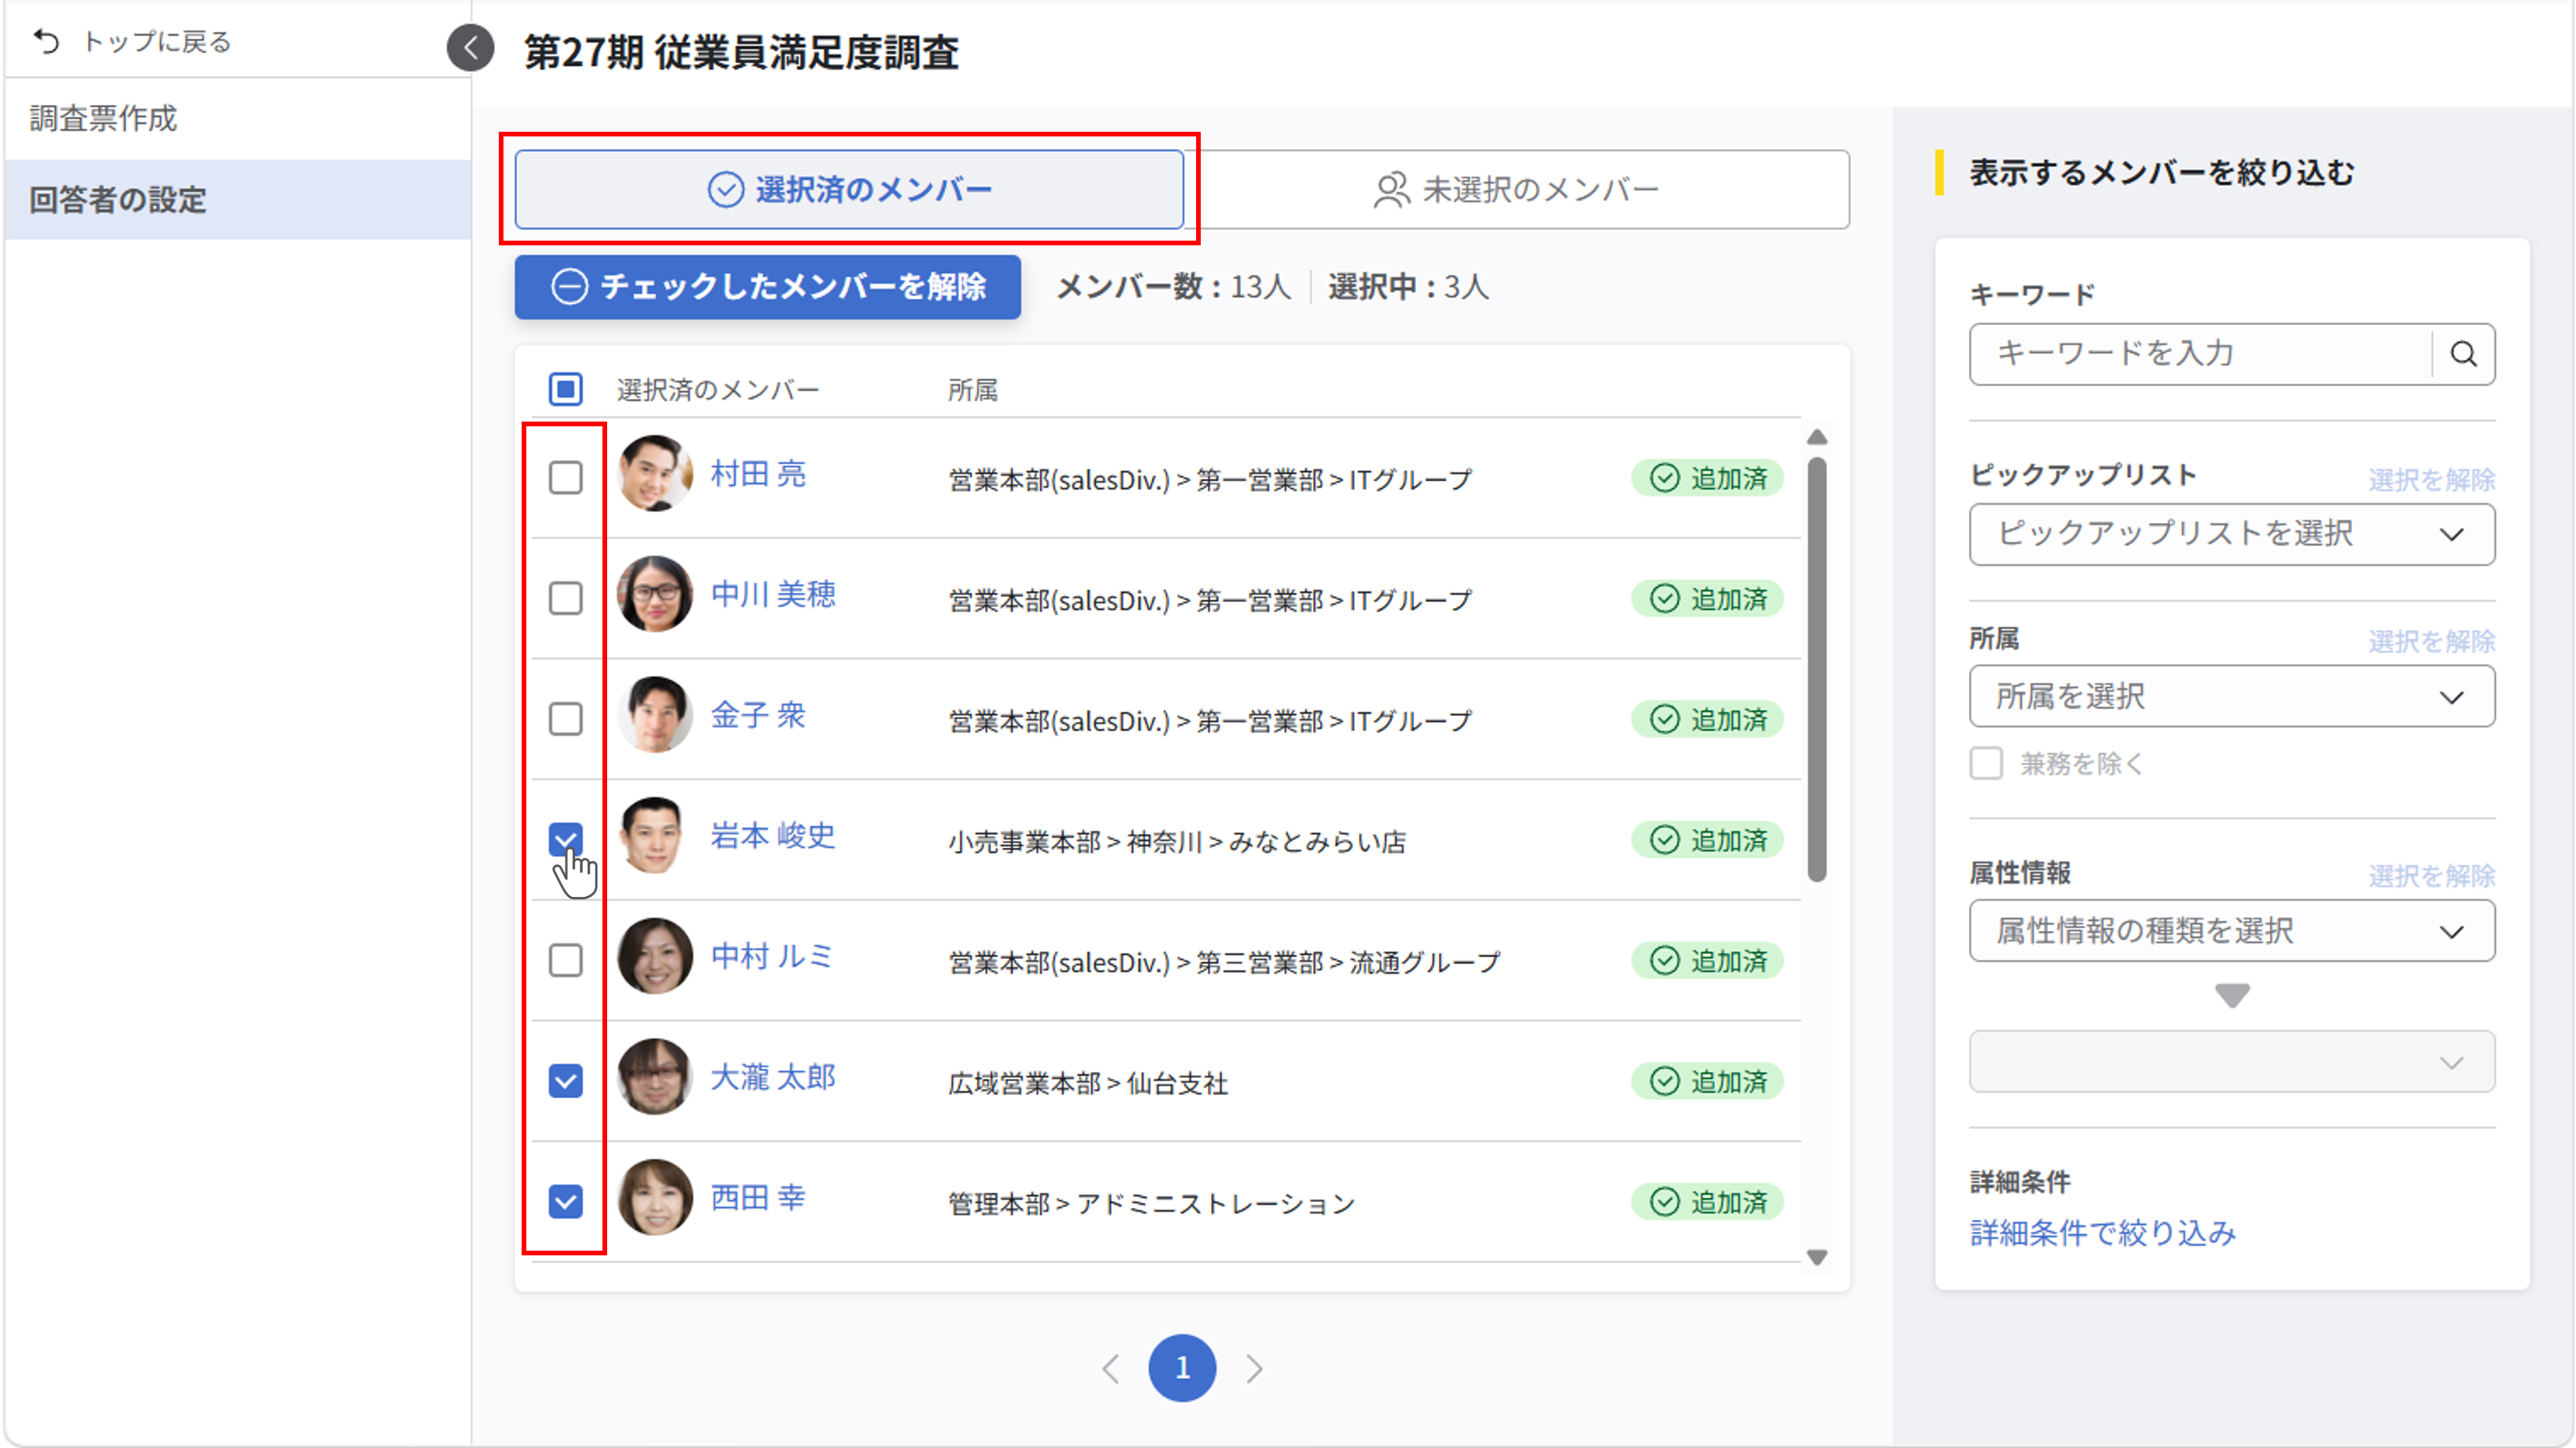Check the box for 中川 美穂

coord(566,599)
